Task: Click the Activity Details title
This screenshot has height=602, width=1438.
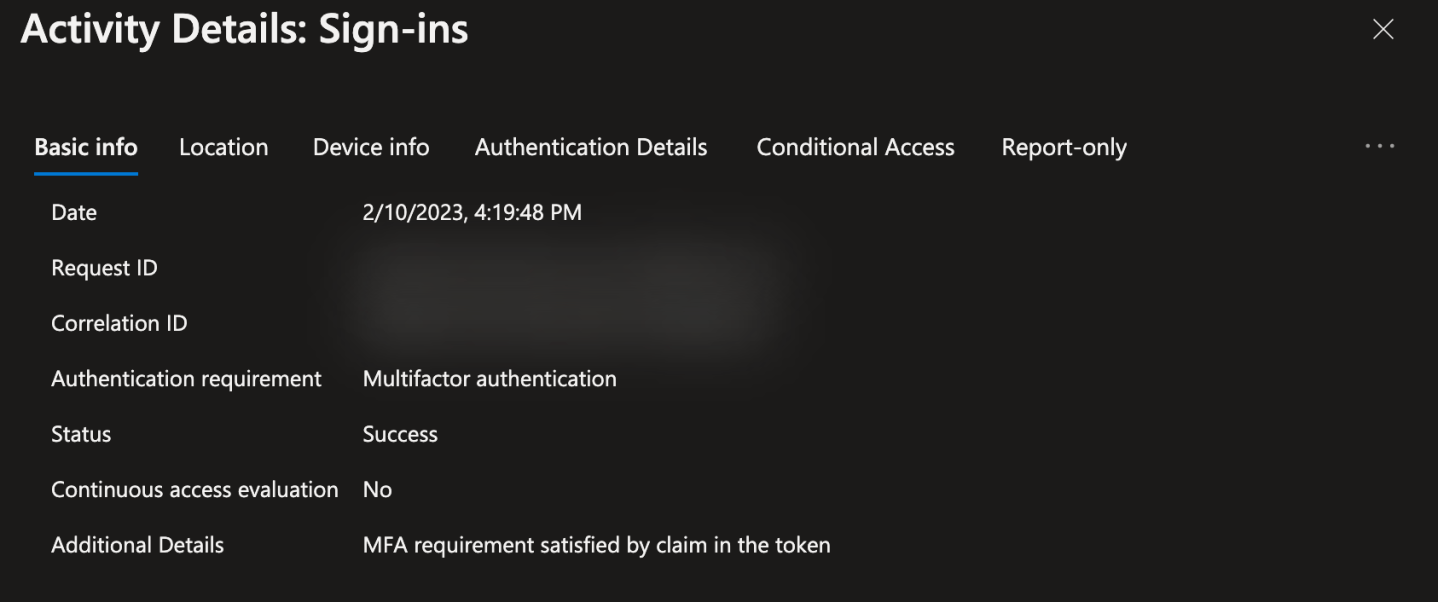Action: pyautogui.click(x=244, y=29)
